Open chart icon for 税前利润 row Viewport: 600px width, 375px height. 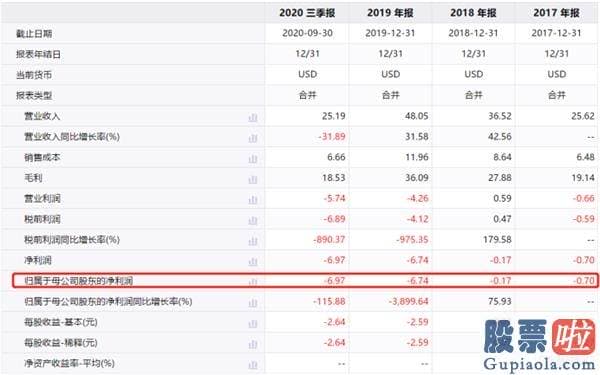253,220
